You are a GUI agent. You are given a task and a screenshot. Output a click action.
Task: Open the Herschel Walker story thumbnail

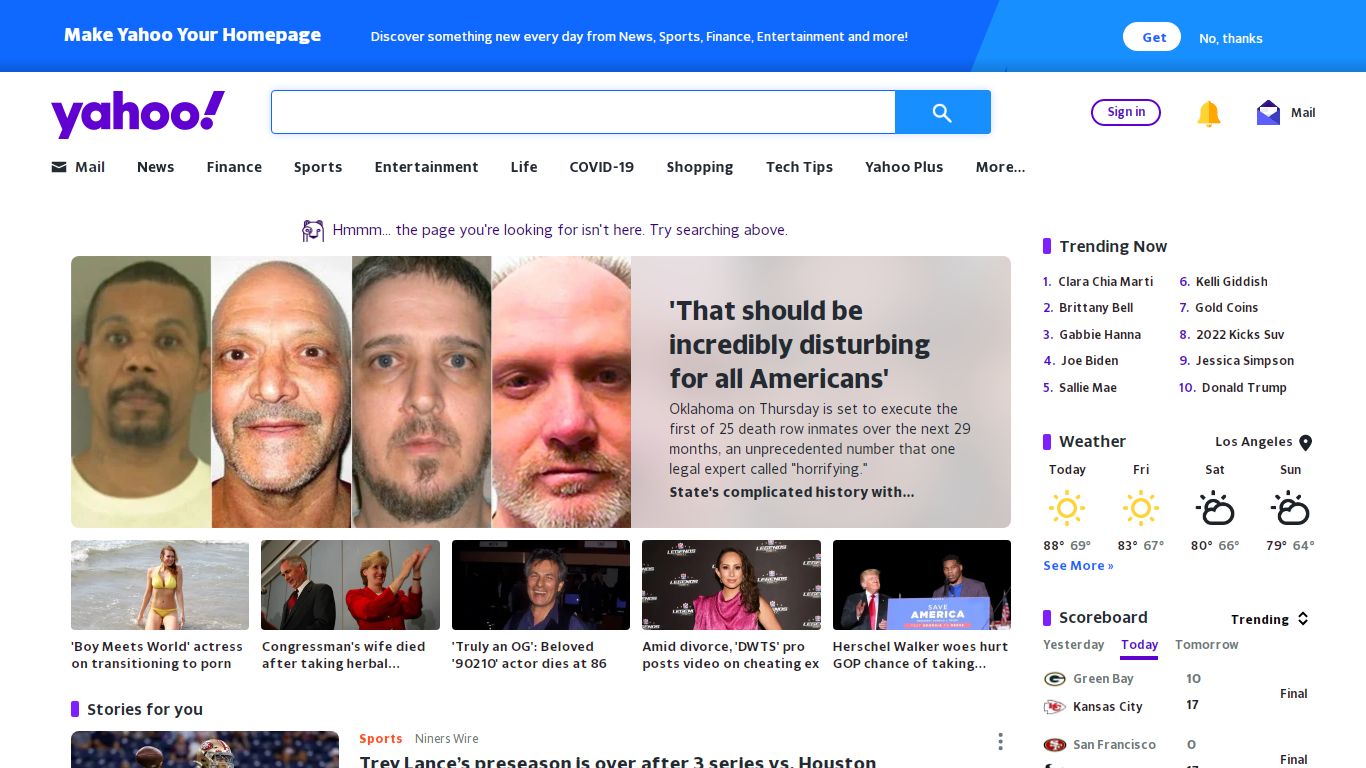pos(922,585)
